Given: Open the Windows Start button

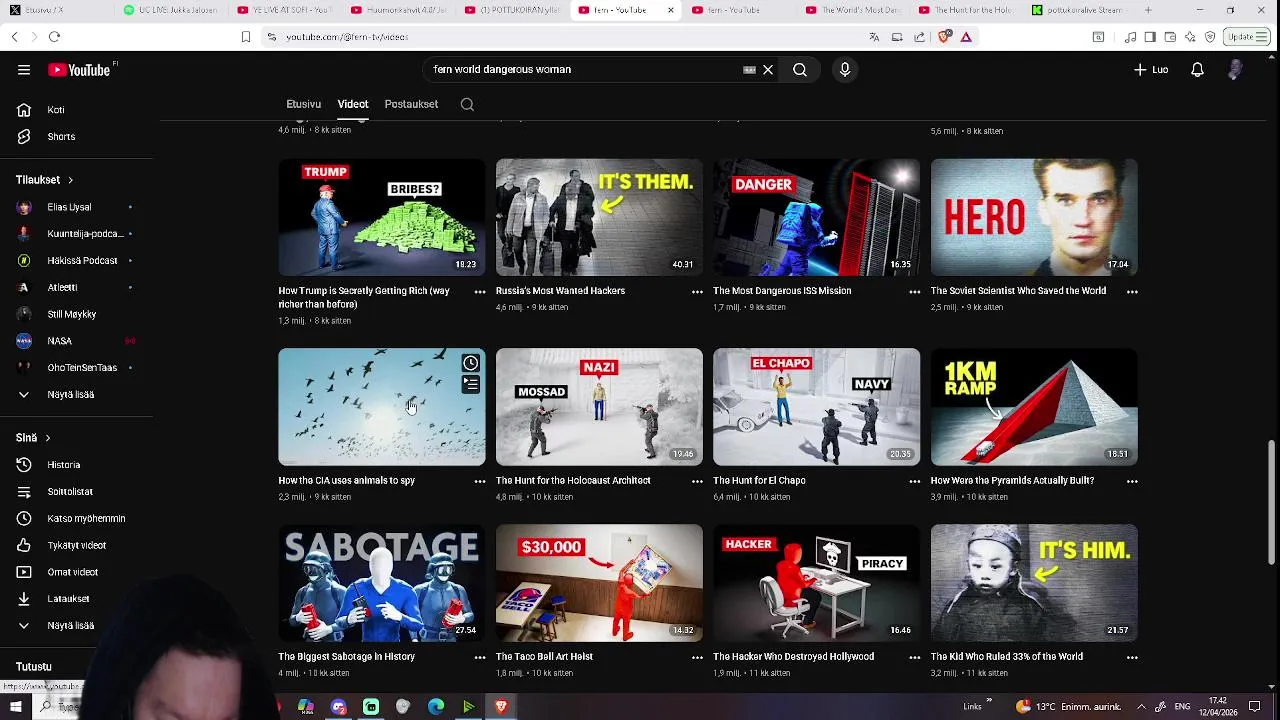Looking at the screenshot, I should (x=15, y=707).
